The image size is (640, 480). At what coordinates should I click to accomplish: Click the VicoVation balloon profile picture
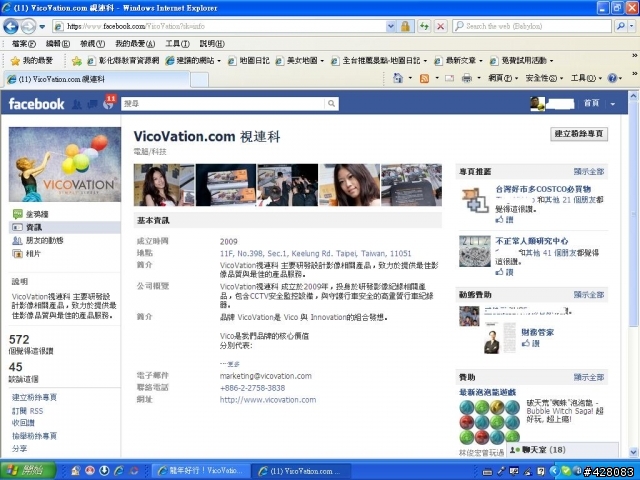[x=65, y=164]
